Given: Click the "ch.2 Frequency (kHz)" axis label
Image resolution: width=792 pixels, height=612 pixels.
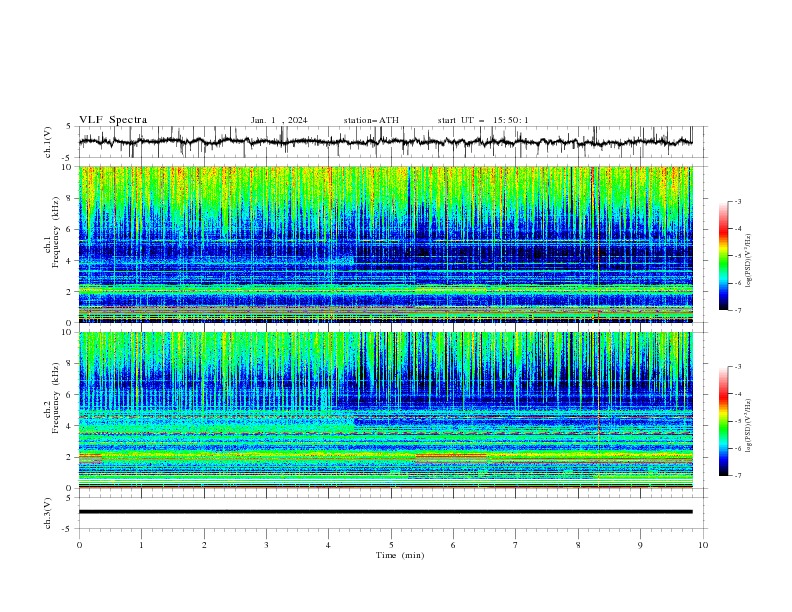Looking at the screenshot, I should (52, 397).
